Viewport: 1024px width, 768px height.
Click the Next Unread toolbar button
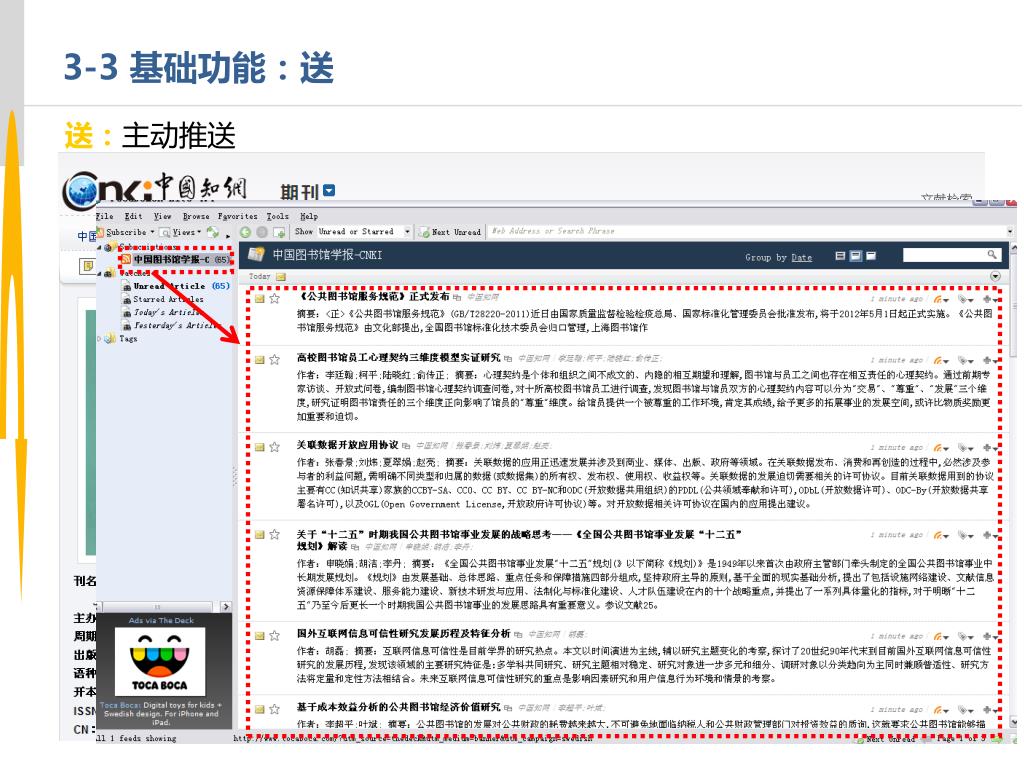click(x=450, y=232)
